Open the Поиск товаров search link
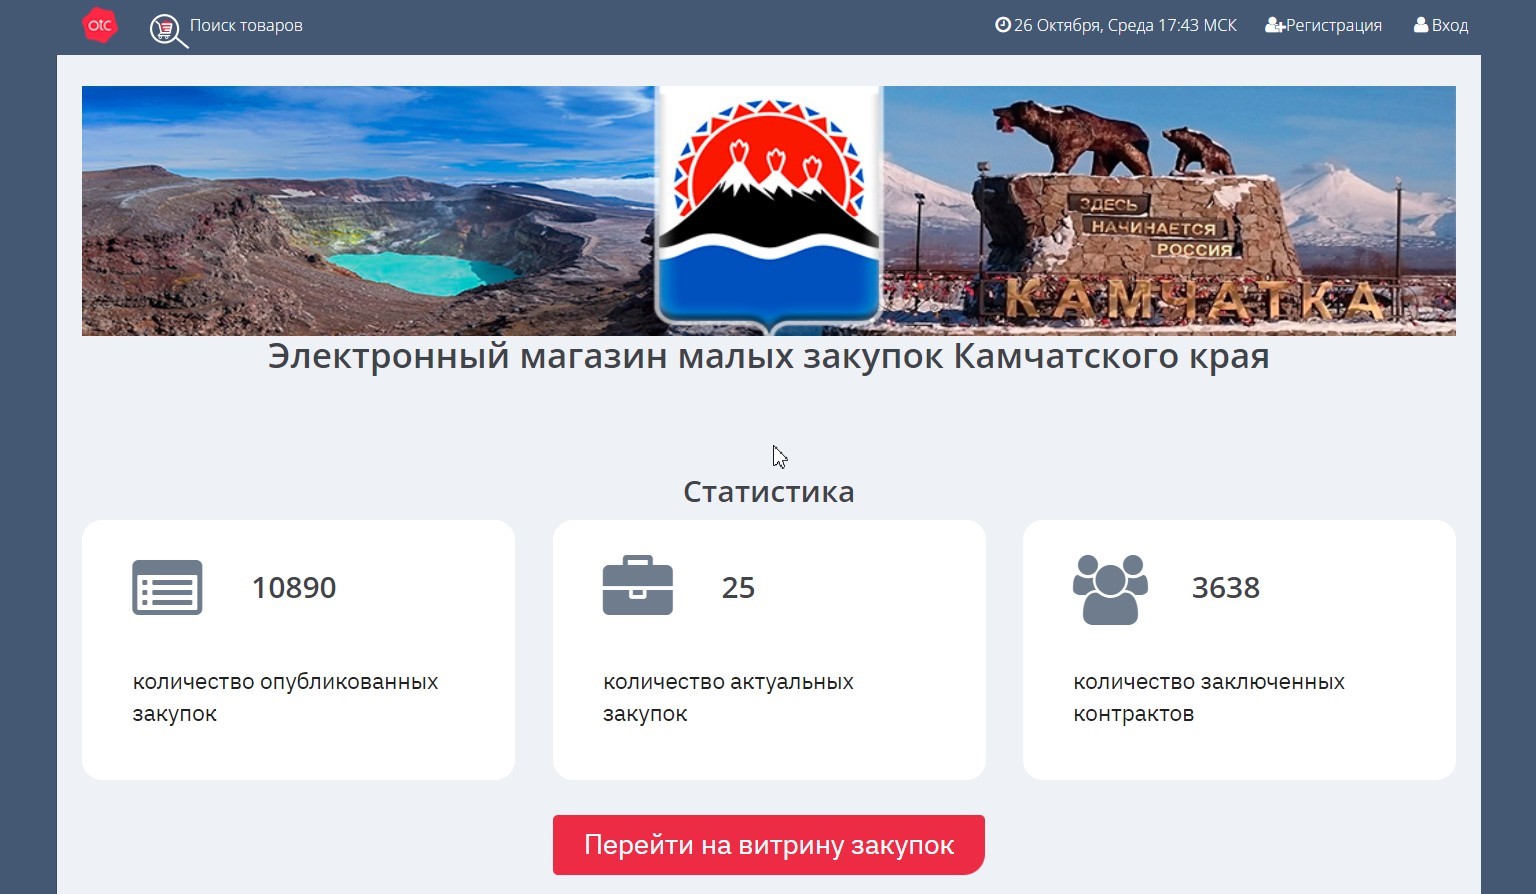The image size is (1536, 894). tap(246, 25)
